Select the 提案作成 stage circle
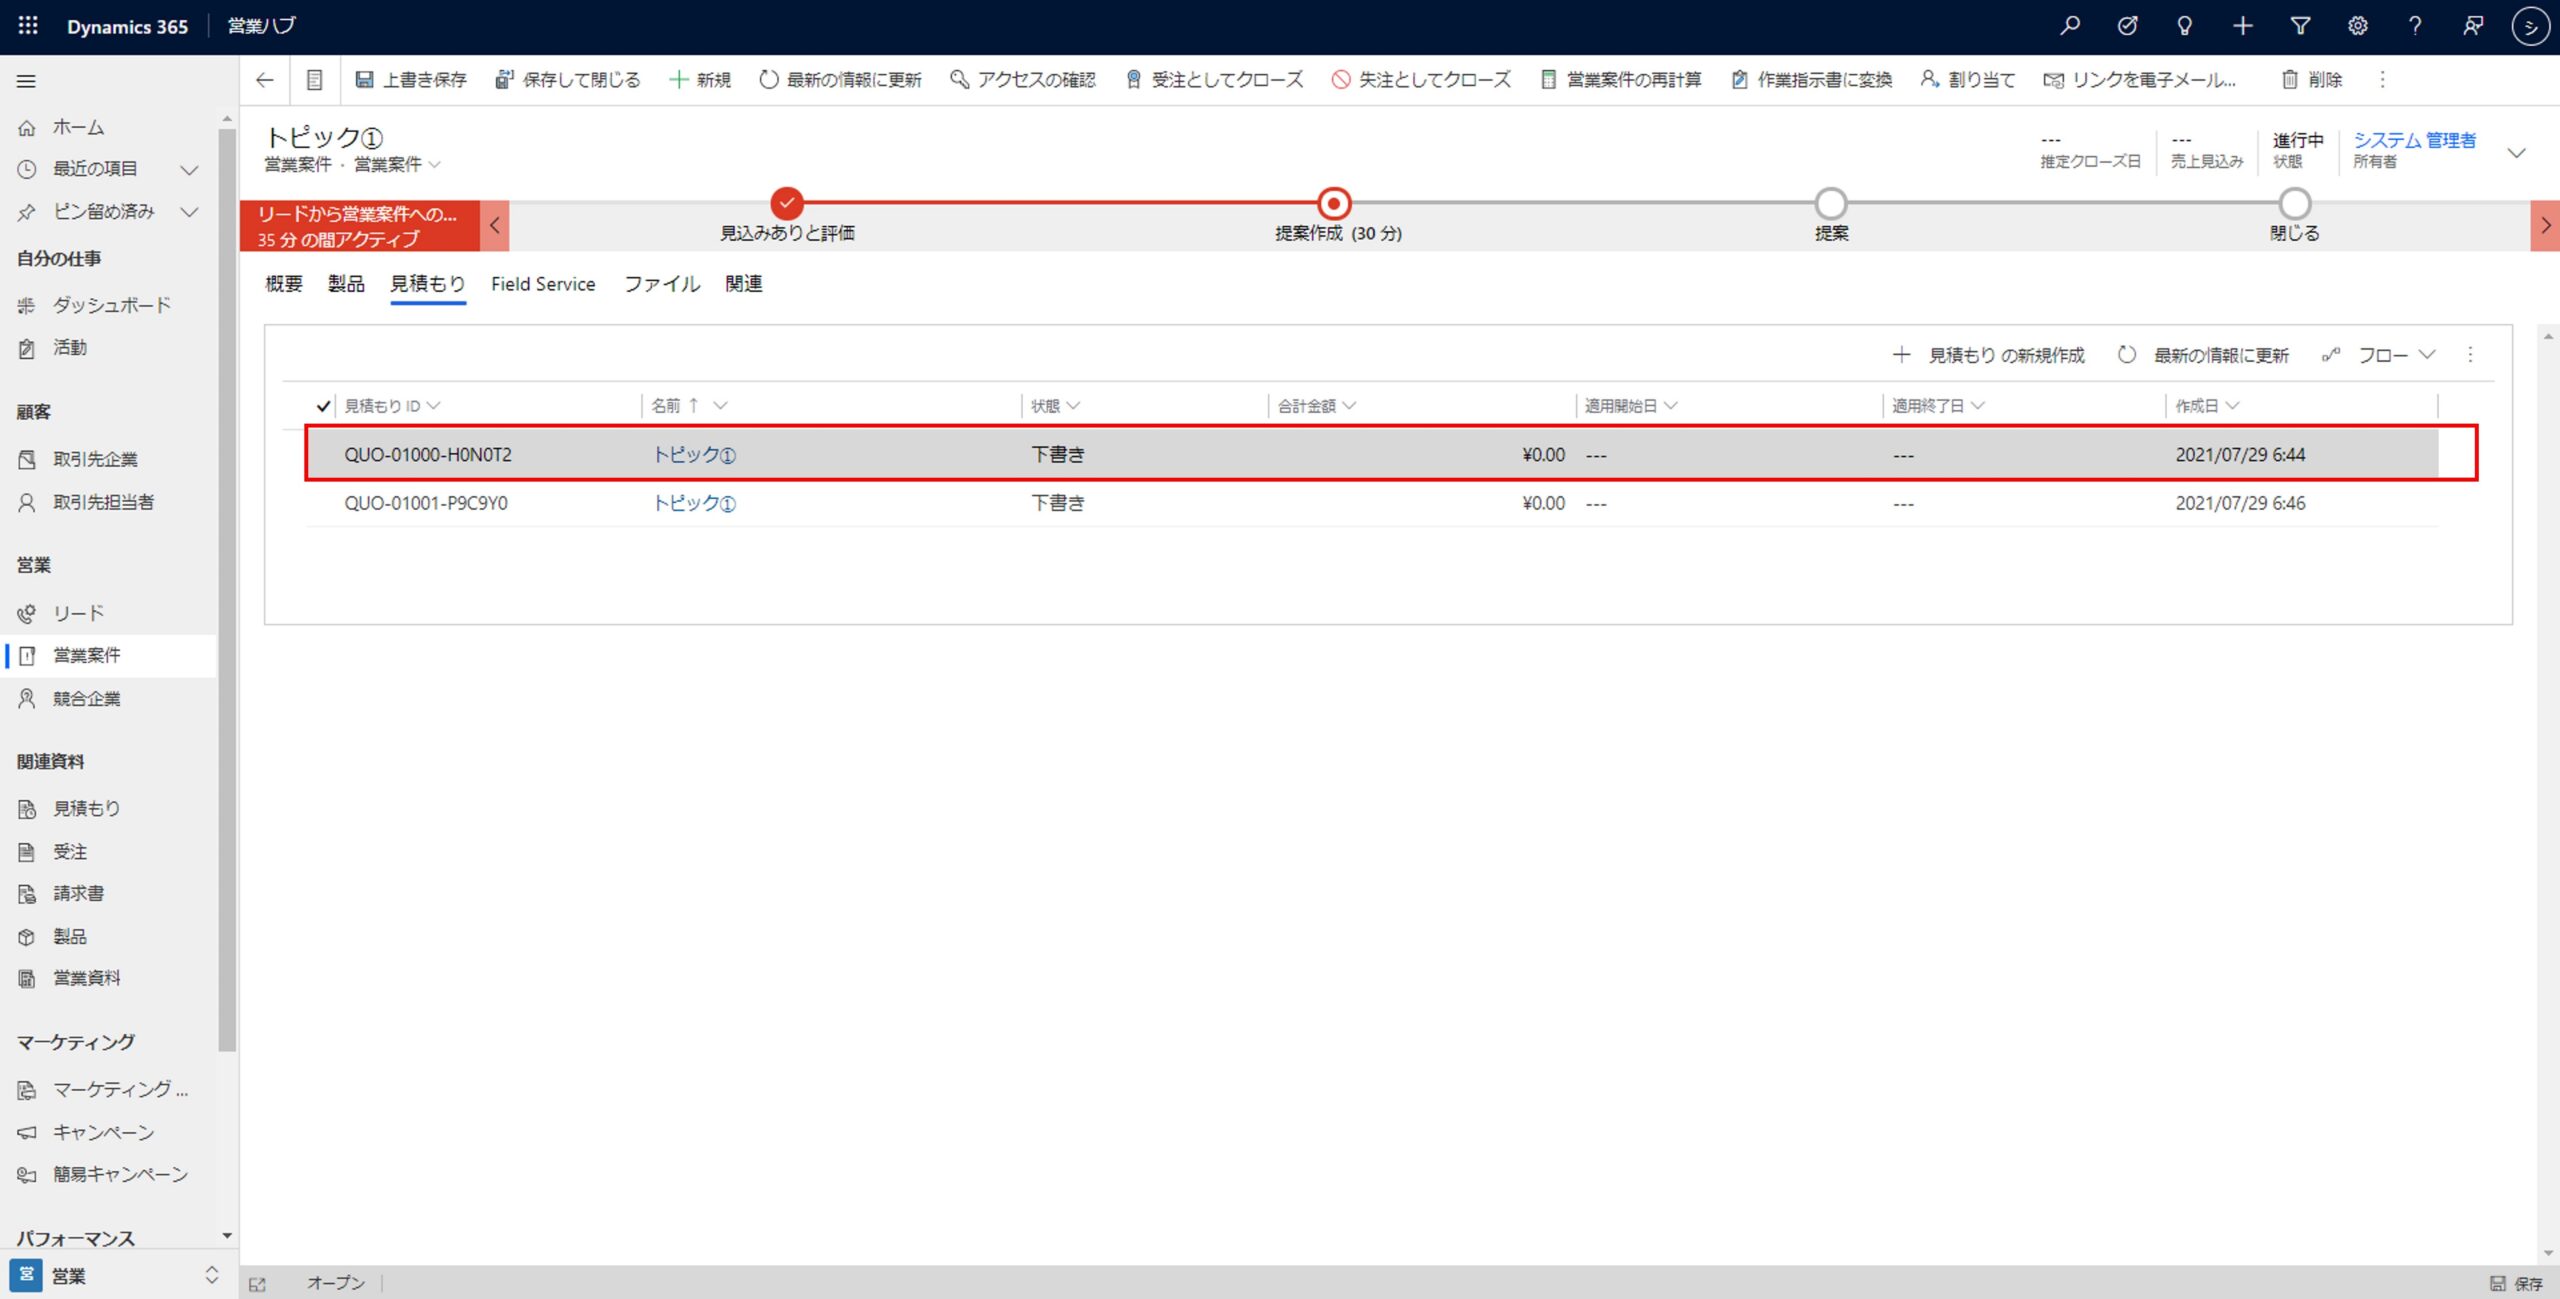Viewport: 2560px width, 1299px height. pyautogui.click(x=1333, y=204)
